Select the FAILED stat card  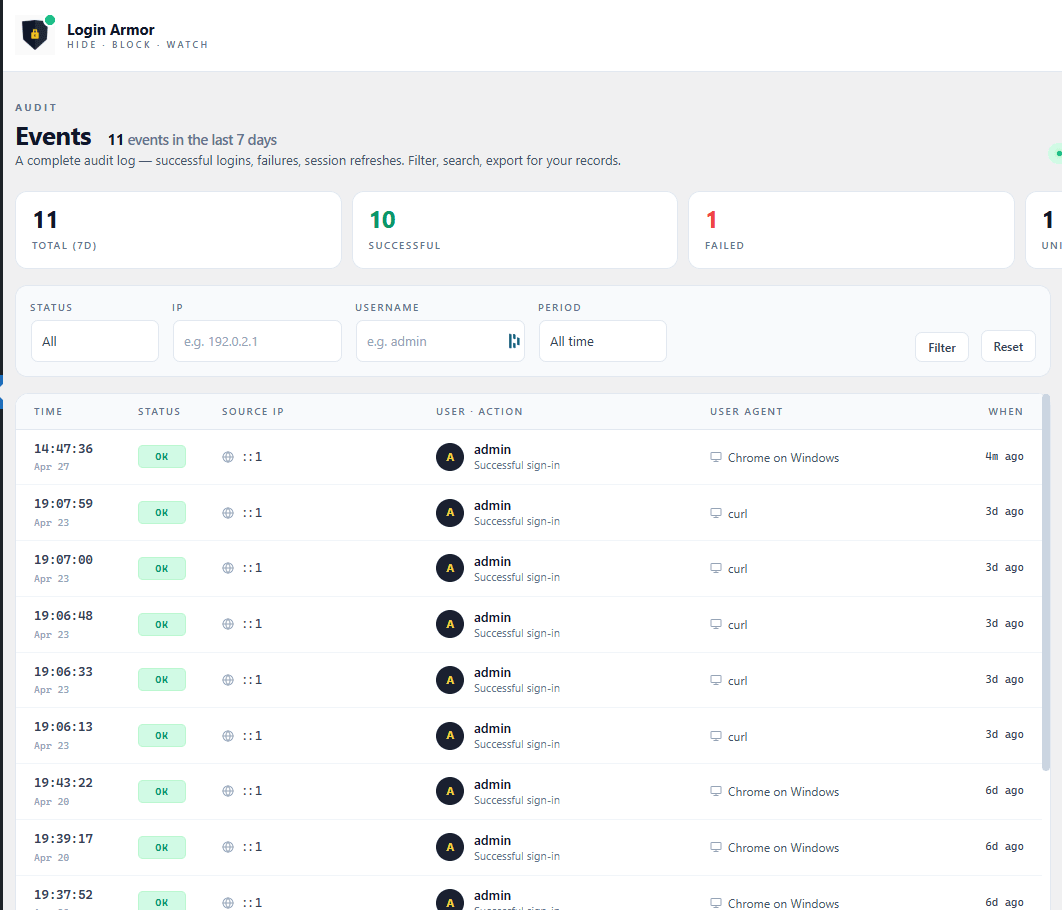click(x=851, y=229)
